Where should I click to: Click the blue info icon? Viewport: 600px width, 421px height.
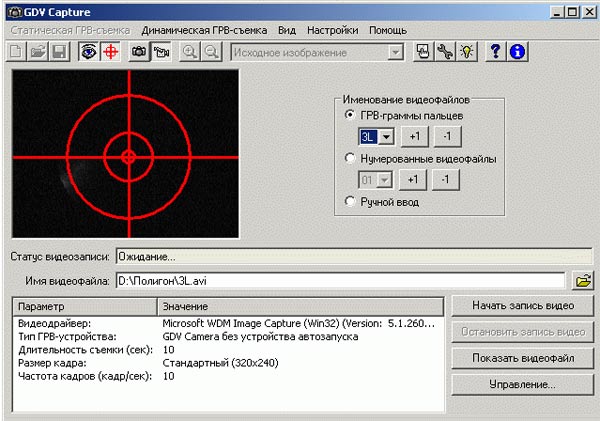(x=517, y=52)
